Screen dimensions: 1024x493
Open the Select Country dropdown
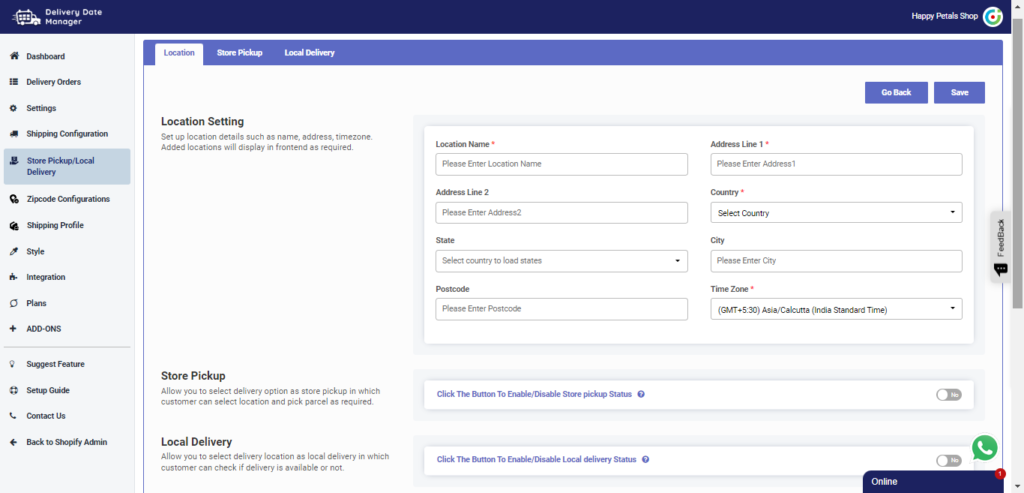(835, 213)
